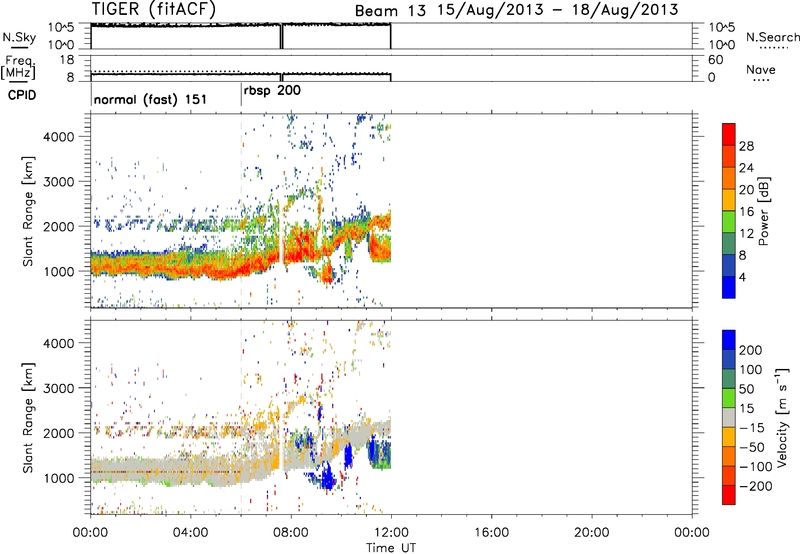This screenshot has width=800, height=554.
Task: Click the '08:00' time axis tick label
Action: click(x=291, y=533)
